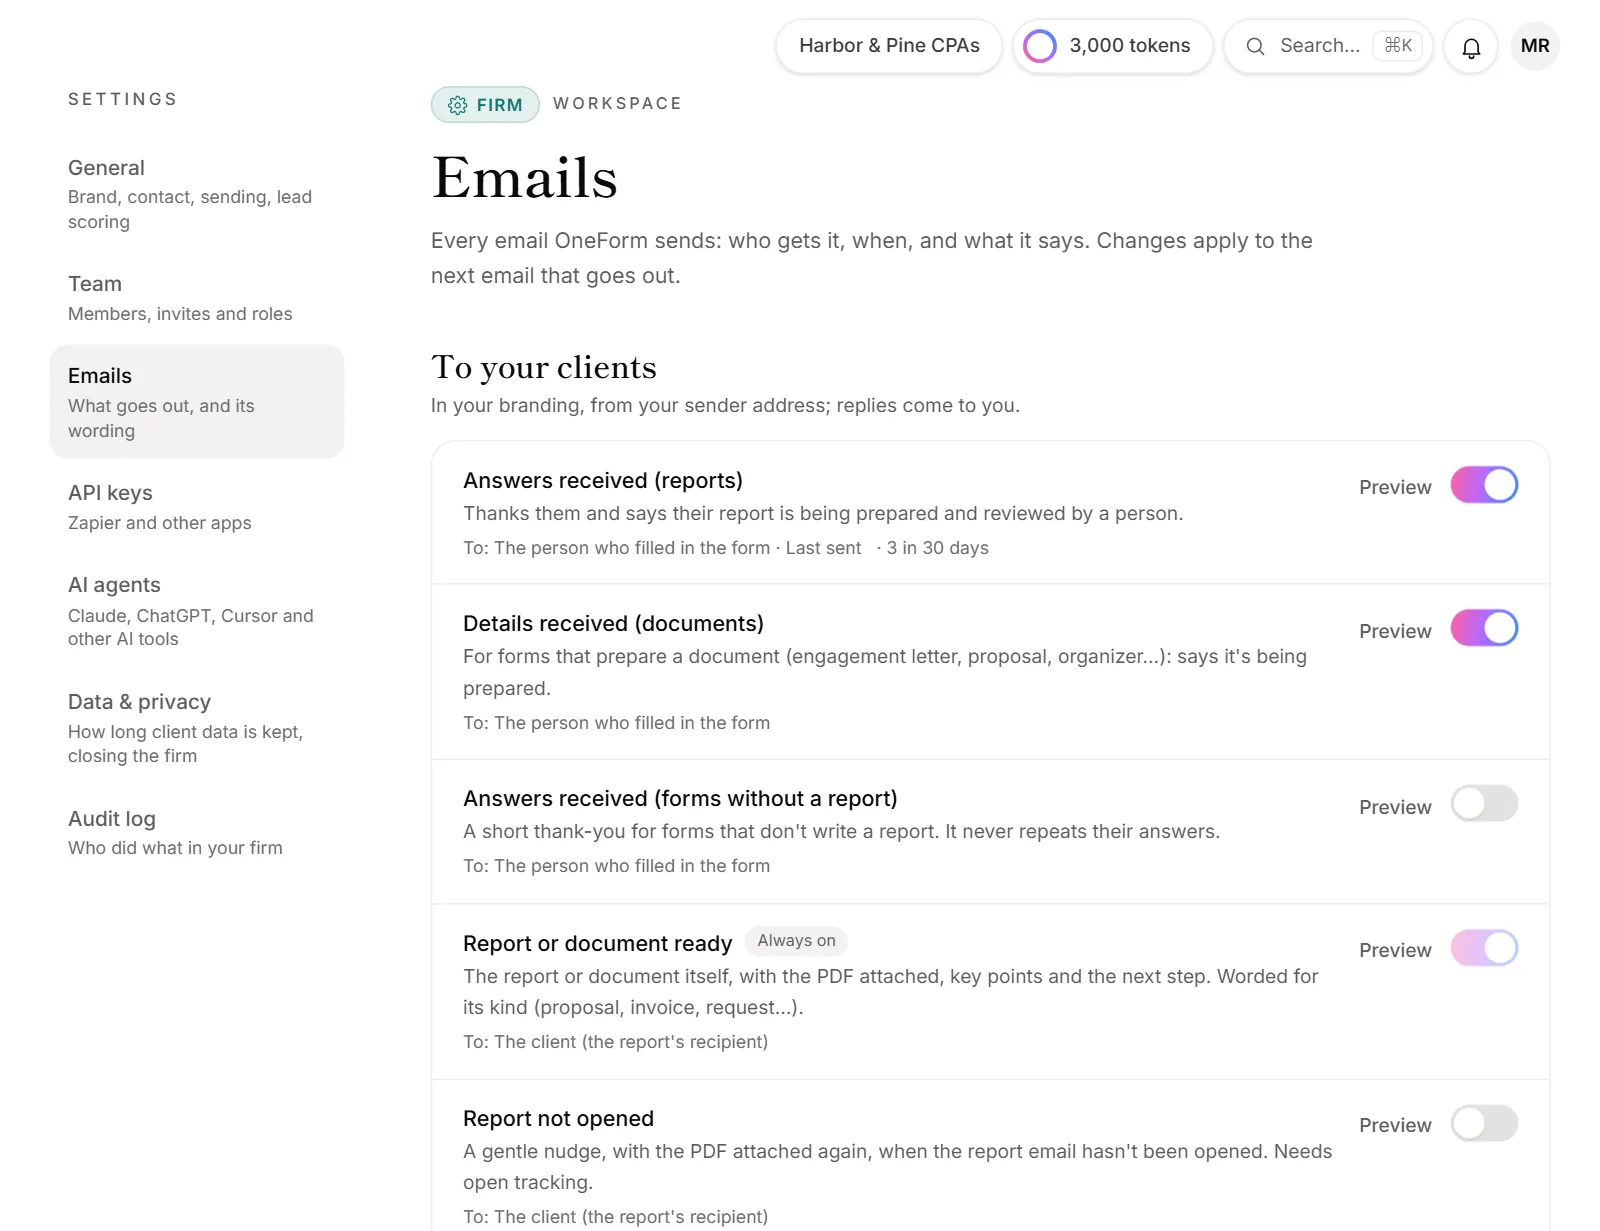Preview the Report or document ready email
1600x1231 pixels.
pyautogui.click(x=1395, y=950)
